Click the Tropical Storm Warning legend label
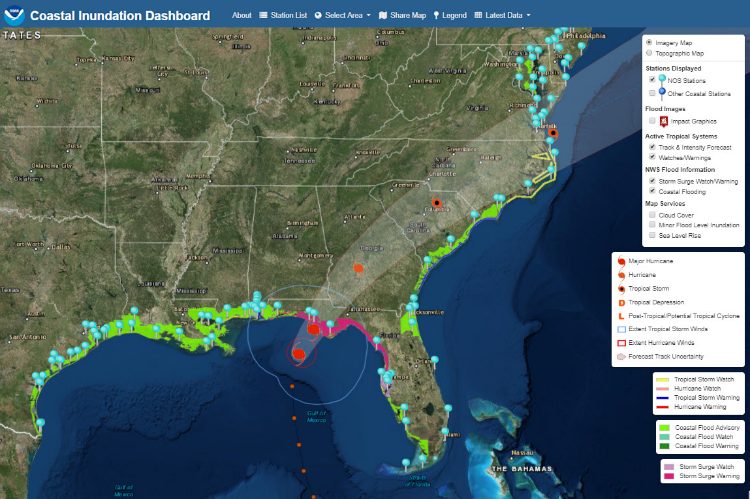The width and height of the screenshot is (750, 499). tap(707, 398)
